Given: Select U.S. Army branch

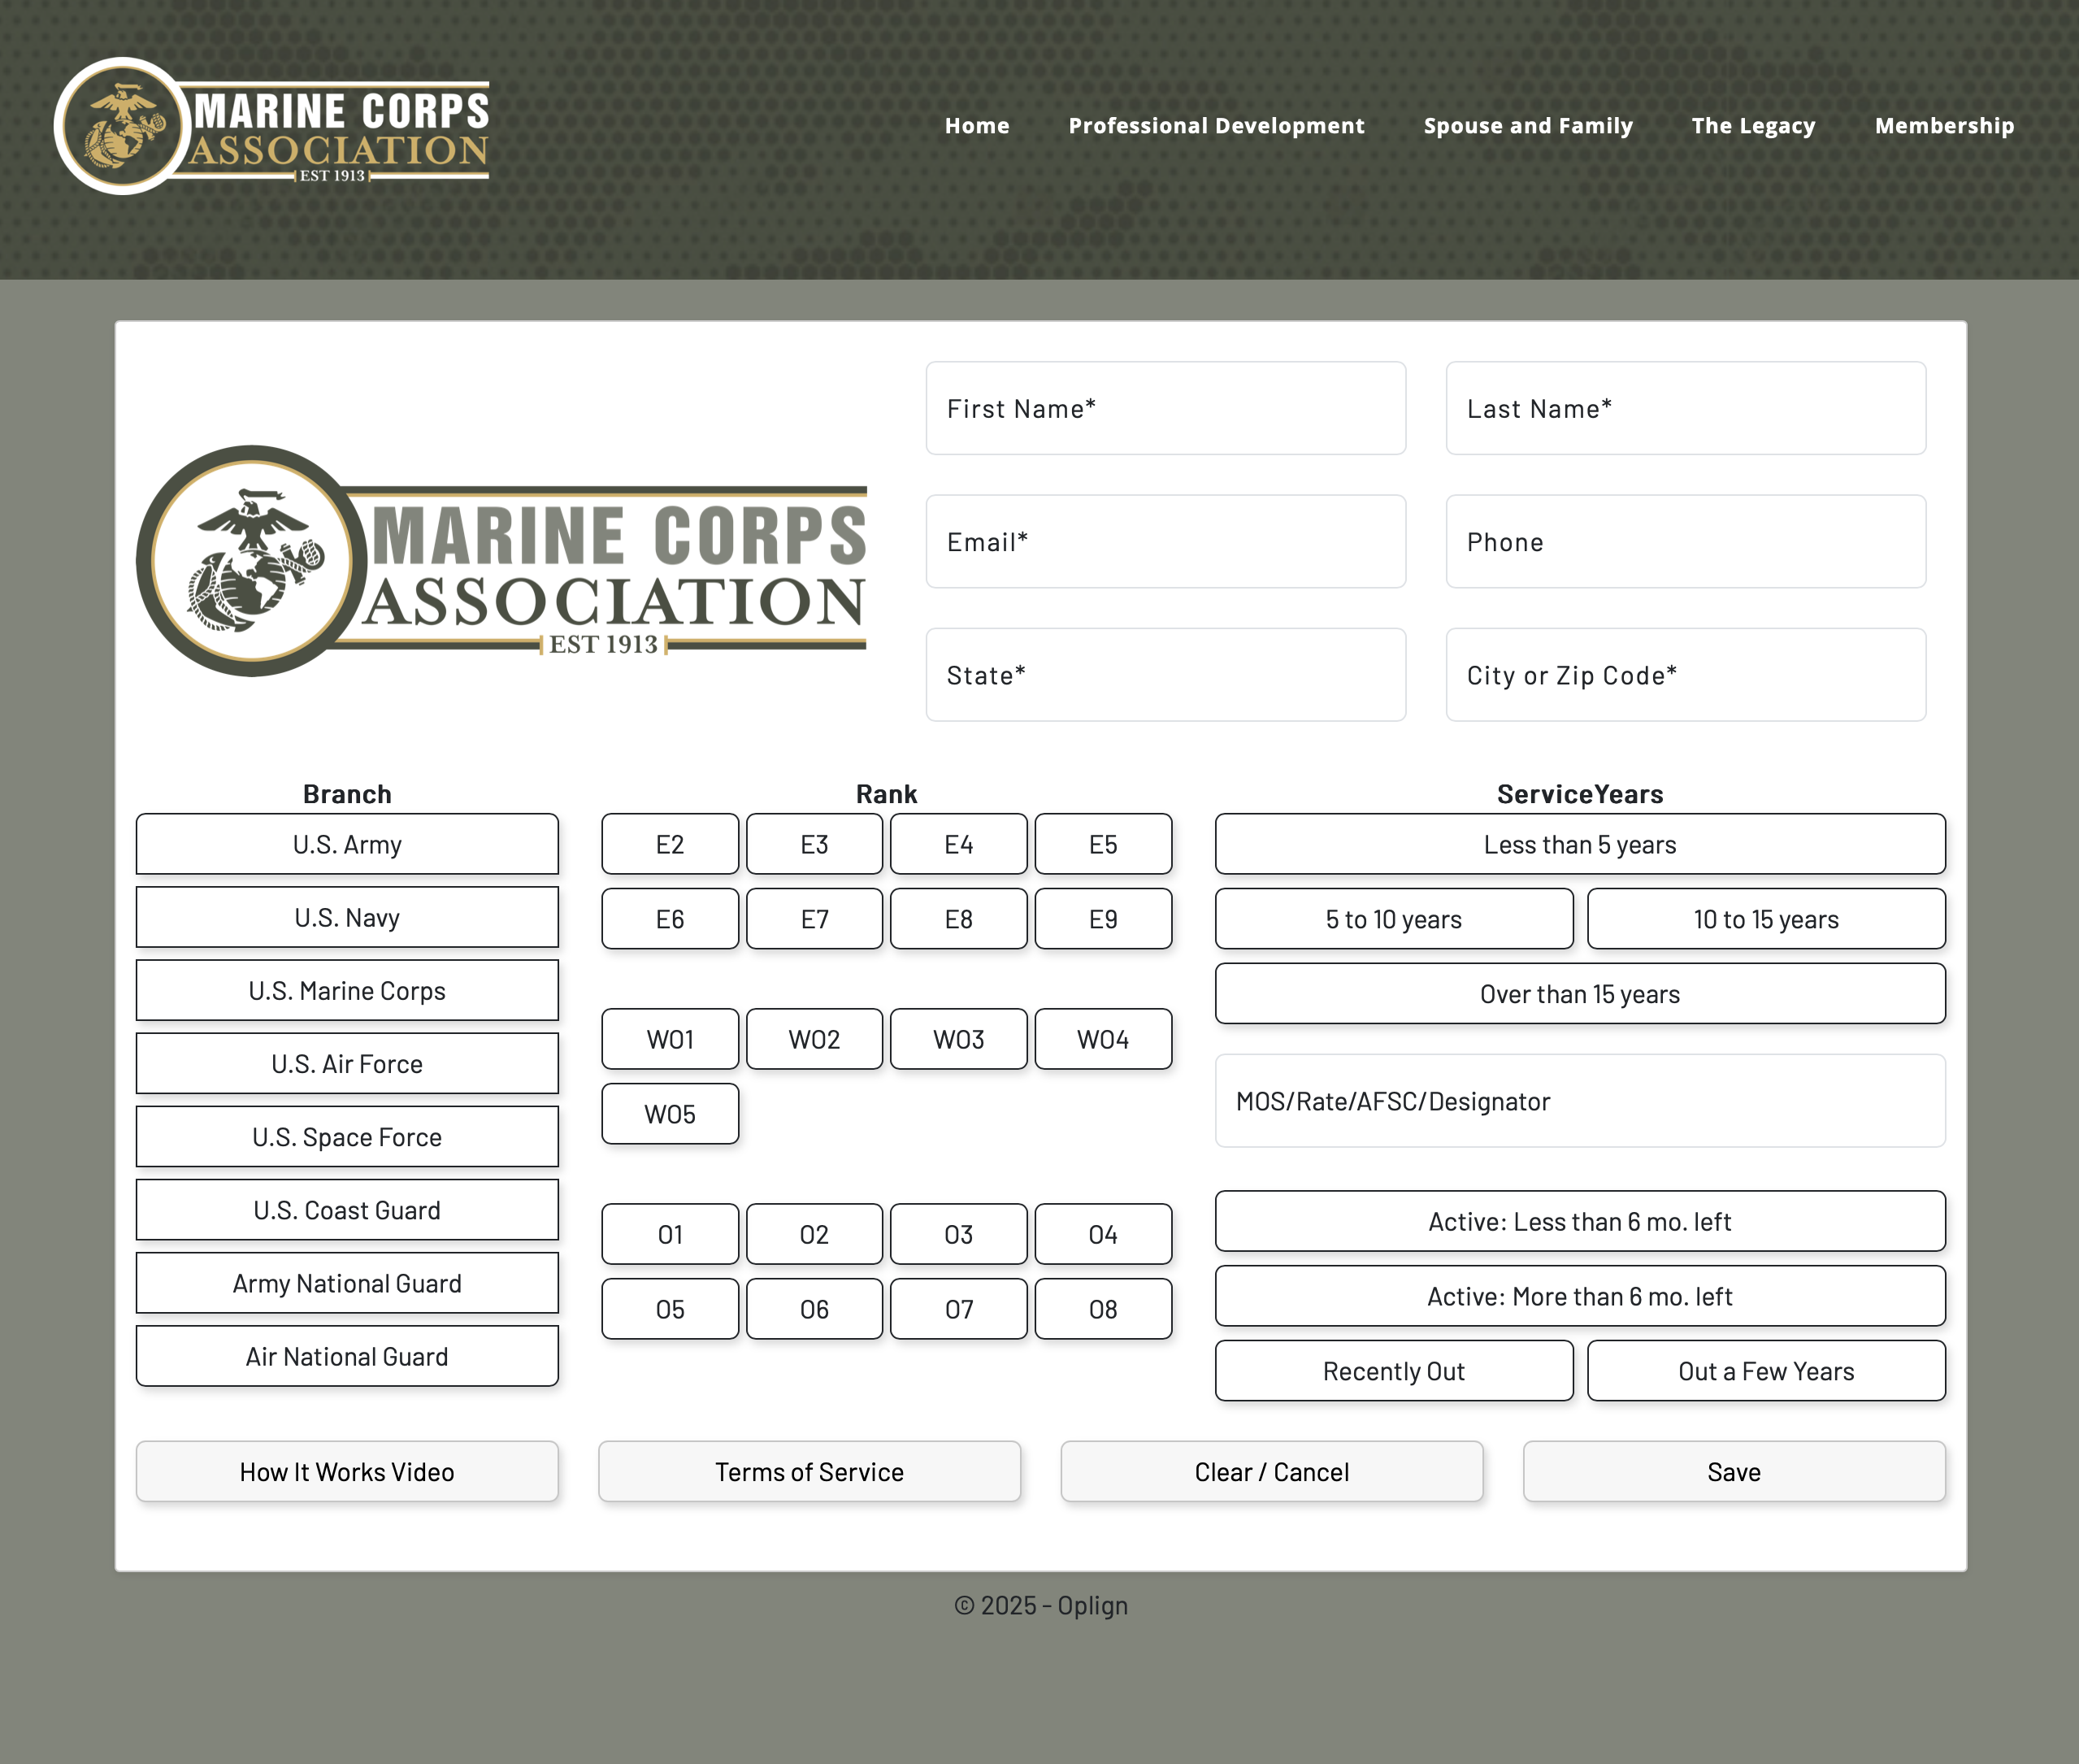Looking at the screenshot, I should [347, 844].
